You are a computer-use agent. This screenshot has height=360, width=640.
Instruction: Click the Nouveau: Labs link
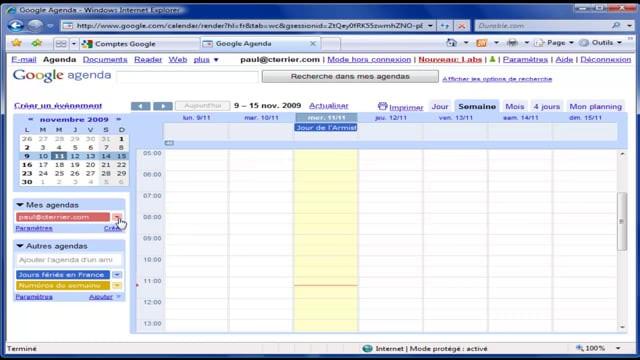point(450,60)
